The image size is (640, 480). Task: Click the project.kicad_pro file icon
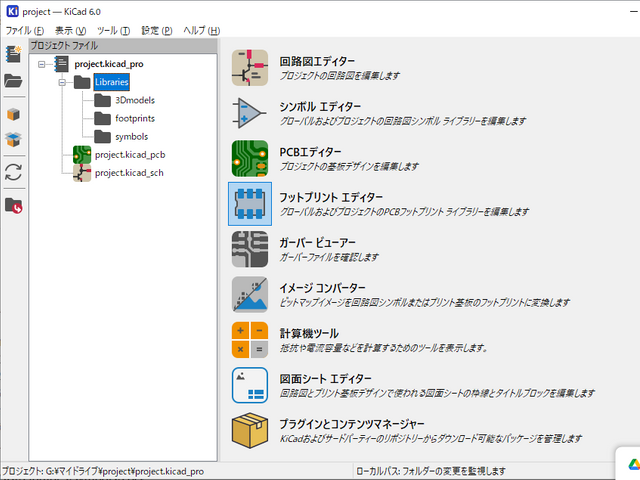[x=62, y=64]
